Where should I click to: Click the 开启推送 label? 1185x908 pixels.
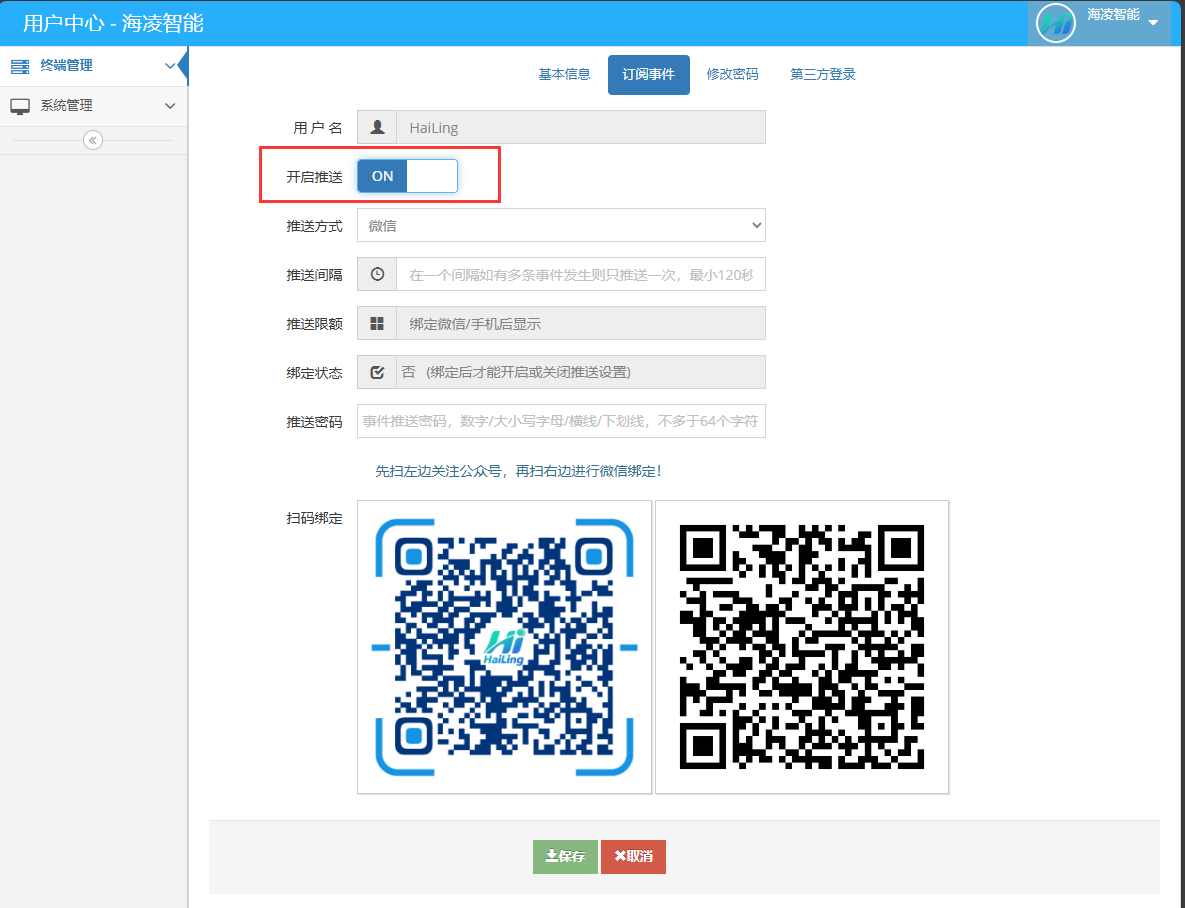click(x=314, y=177)
